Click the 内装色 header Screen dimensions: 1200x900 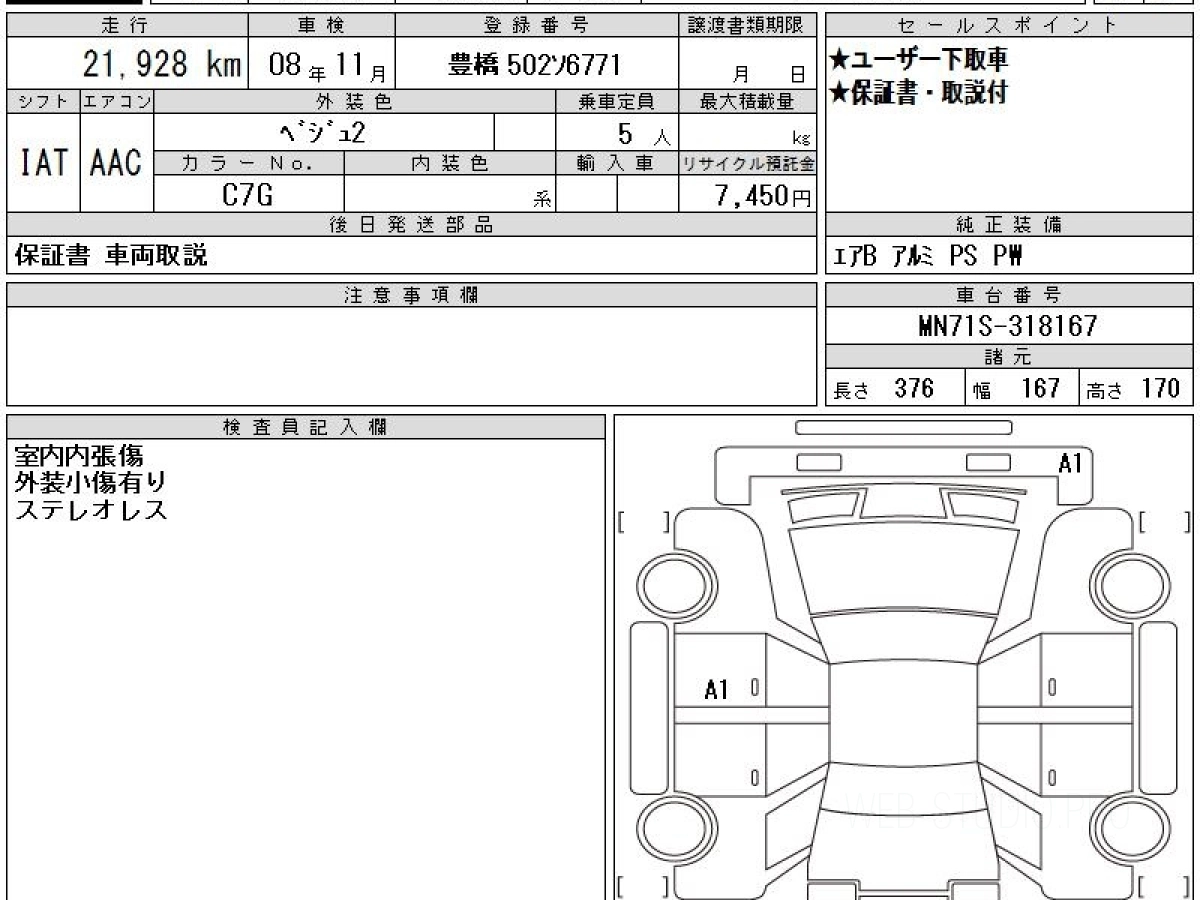[x=450, y=163]
